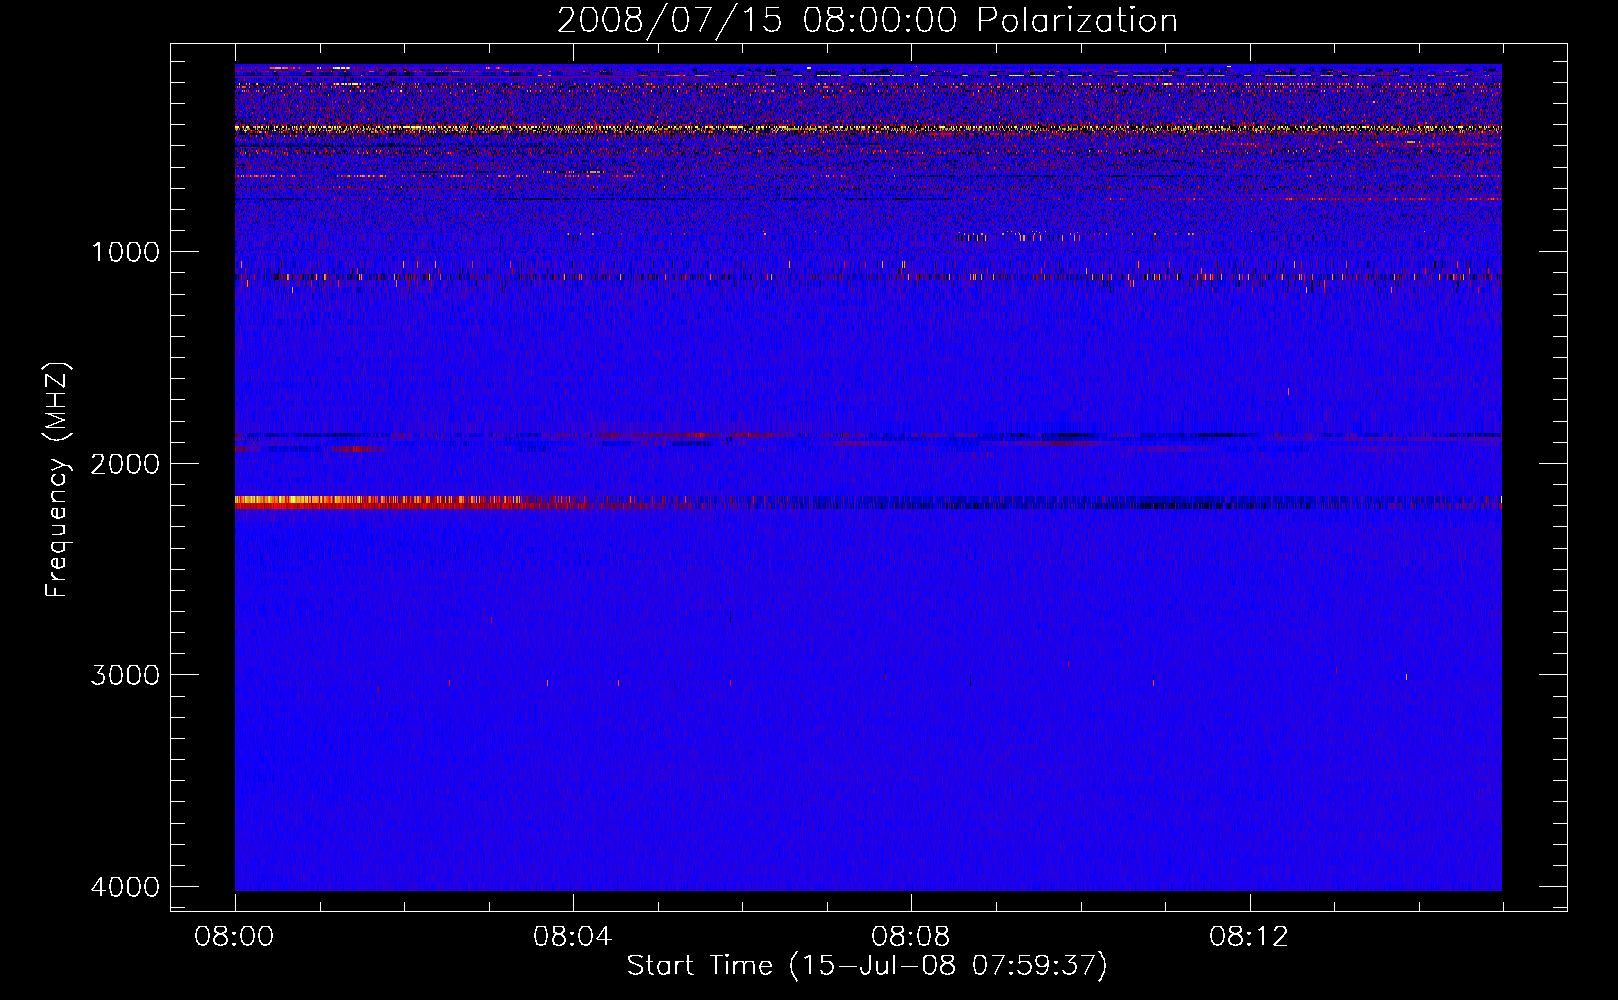The width and height of the screenshot is (1618, 1000).
Task: Select the 3000 frequency tick label
Action: click(125, 675)
